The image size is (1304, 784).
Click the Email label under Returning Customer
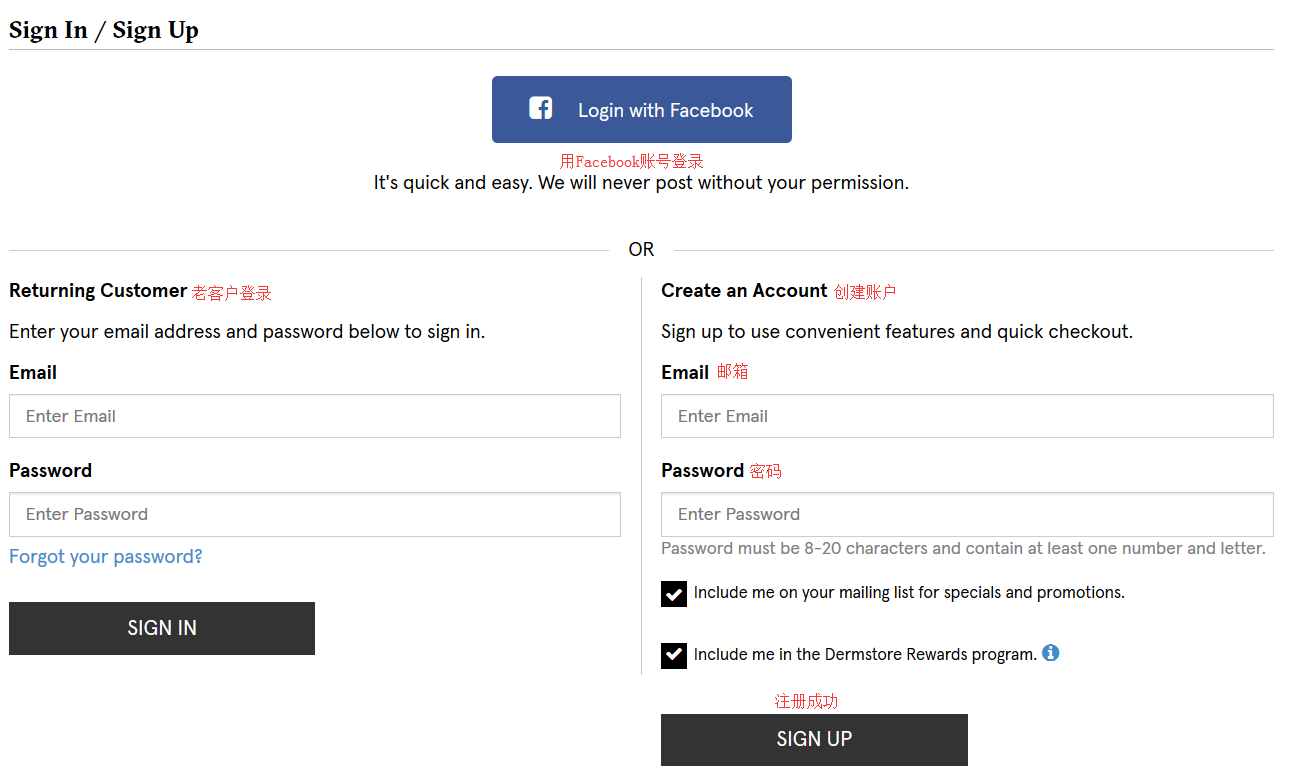[33, 373]
